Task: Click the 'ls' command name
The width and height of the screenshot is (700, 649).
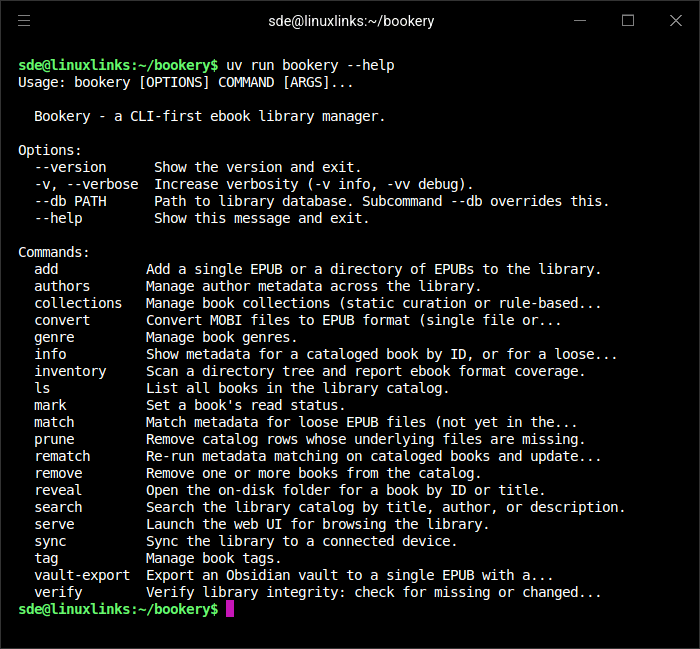Action: (x=42, y=388)
